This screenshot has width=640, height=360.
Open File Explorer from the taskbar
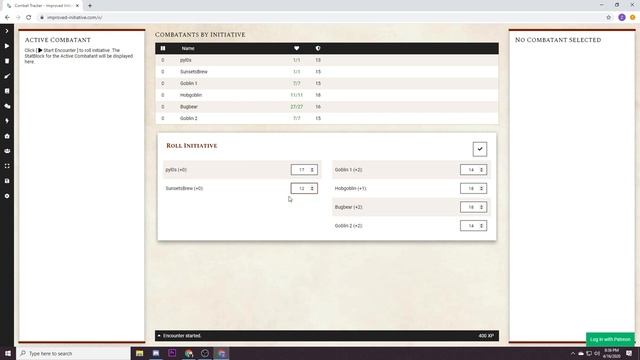(x=140, y=353)
